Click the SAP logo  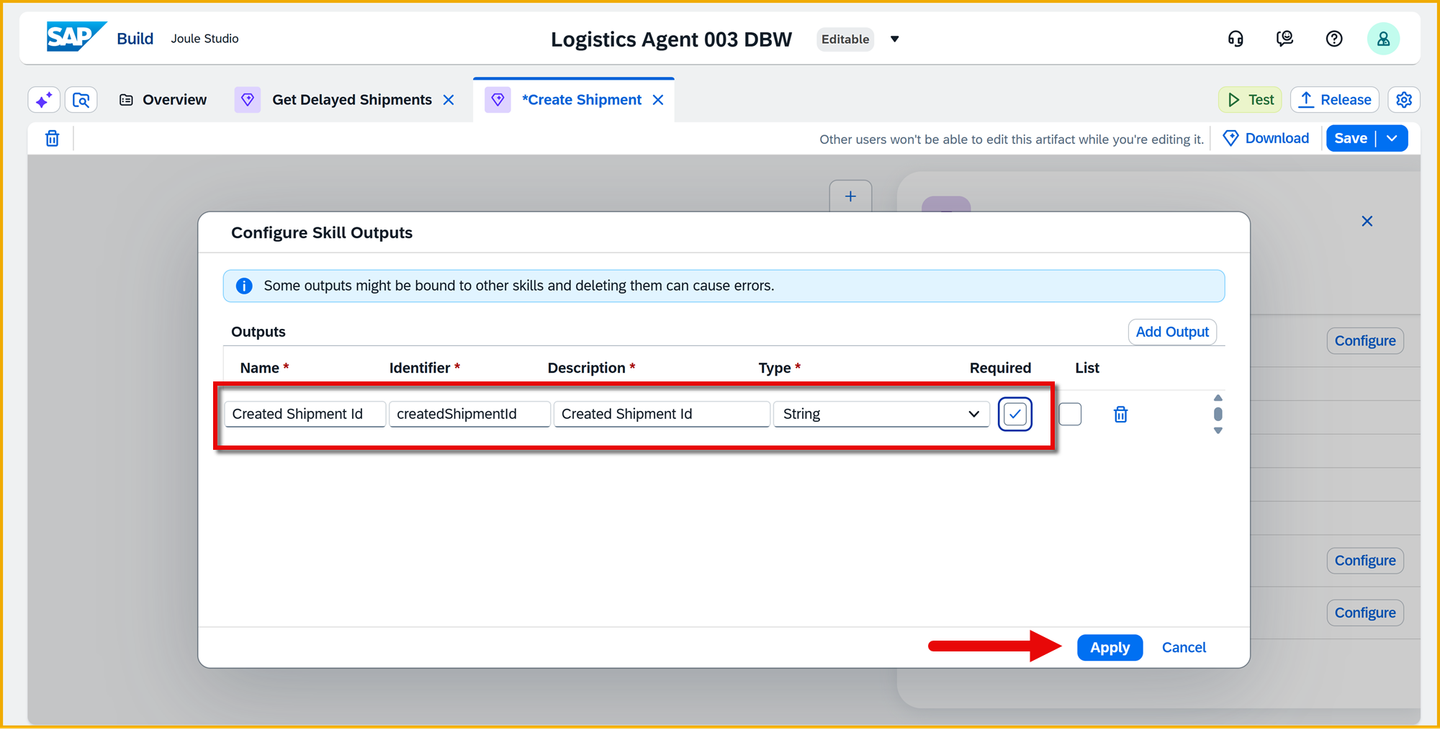coord(76,38)
